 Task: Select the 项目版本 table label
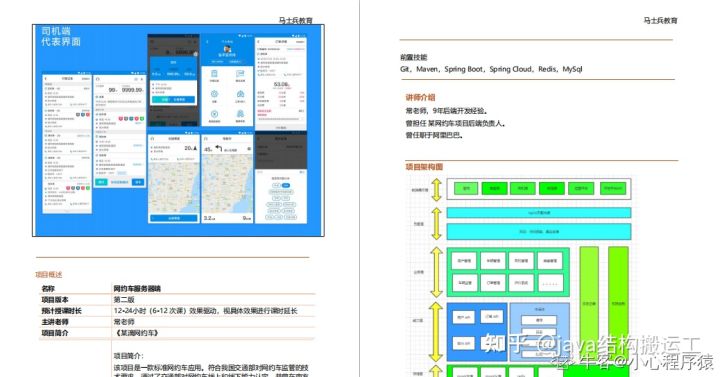55,299
